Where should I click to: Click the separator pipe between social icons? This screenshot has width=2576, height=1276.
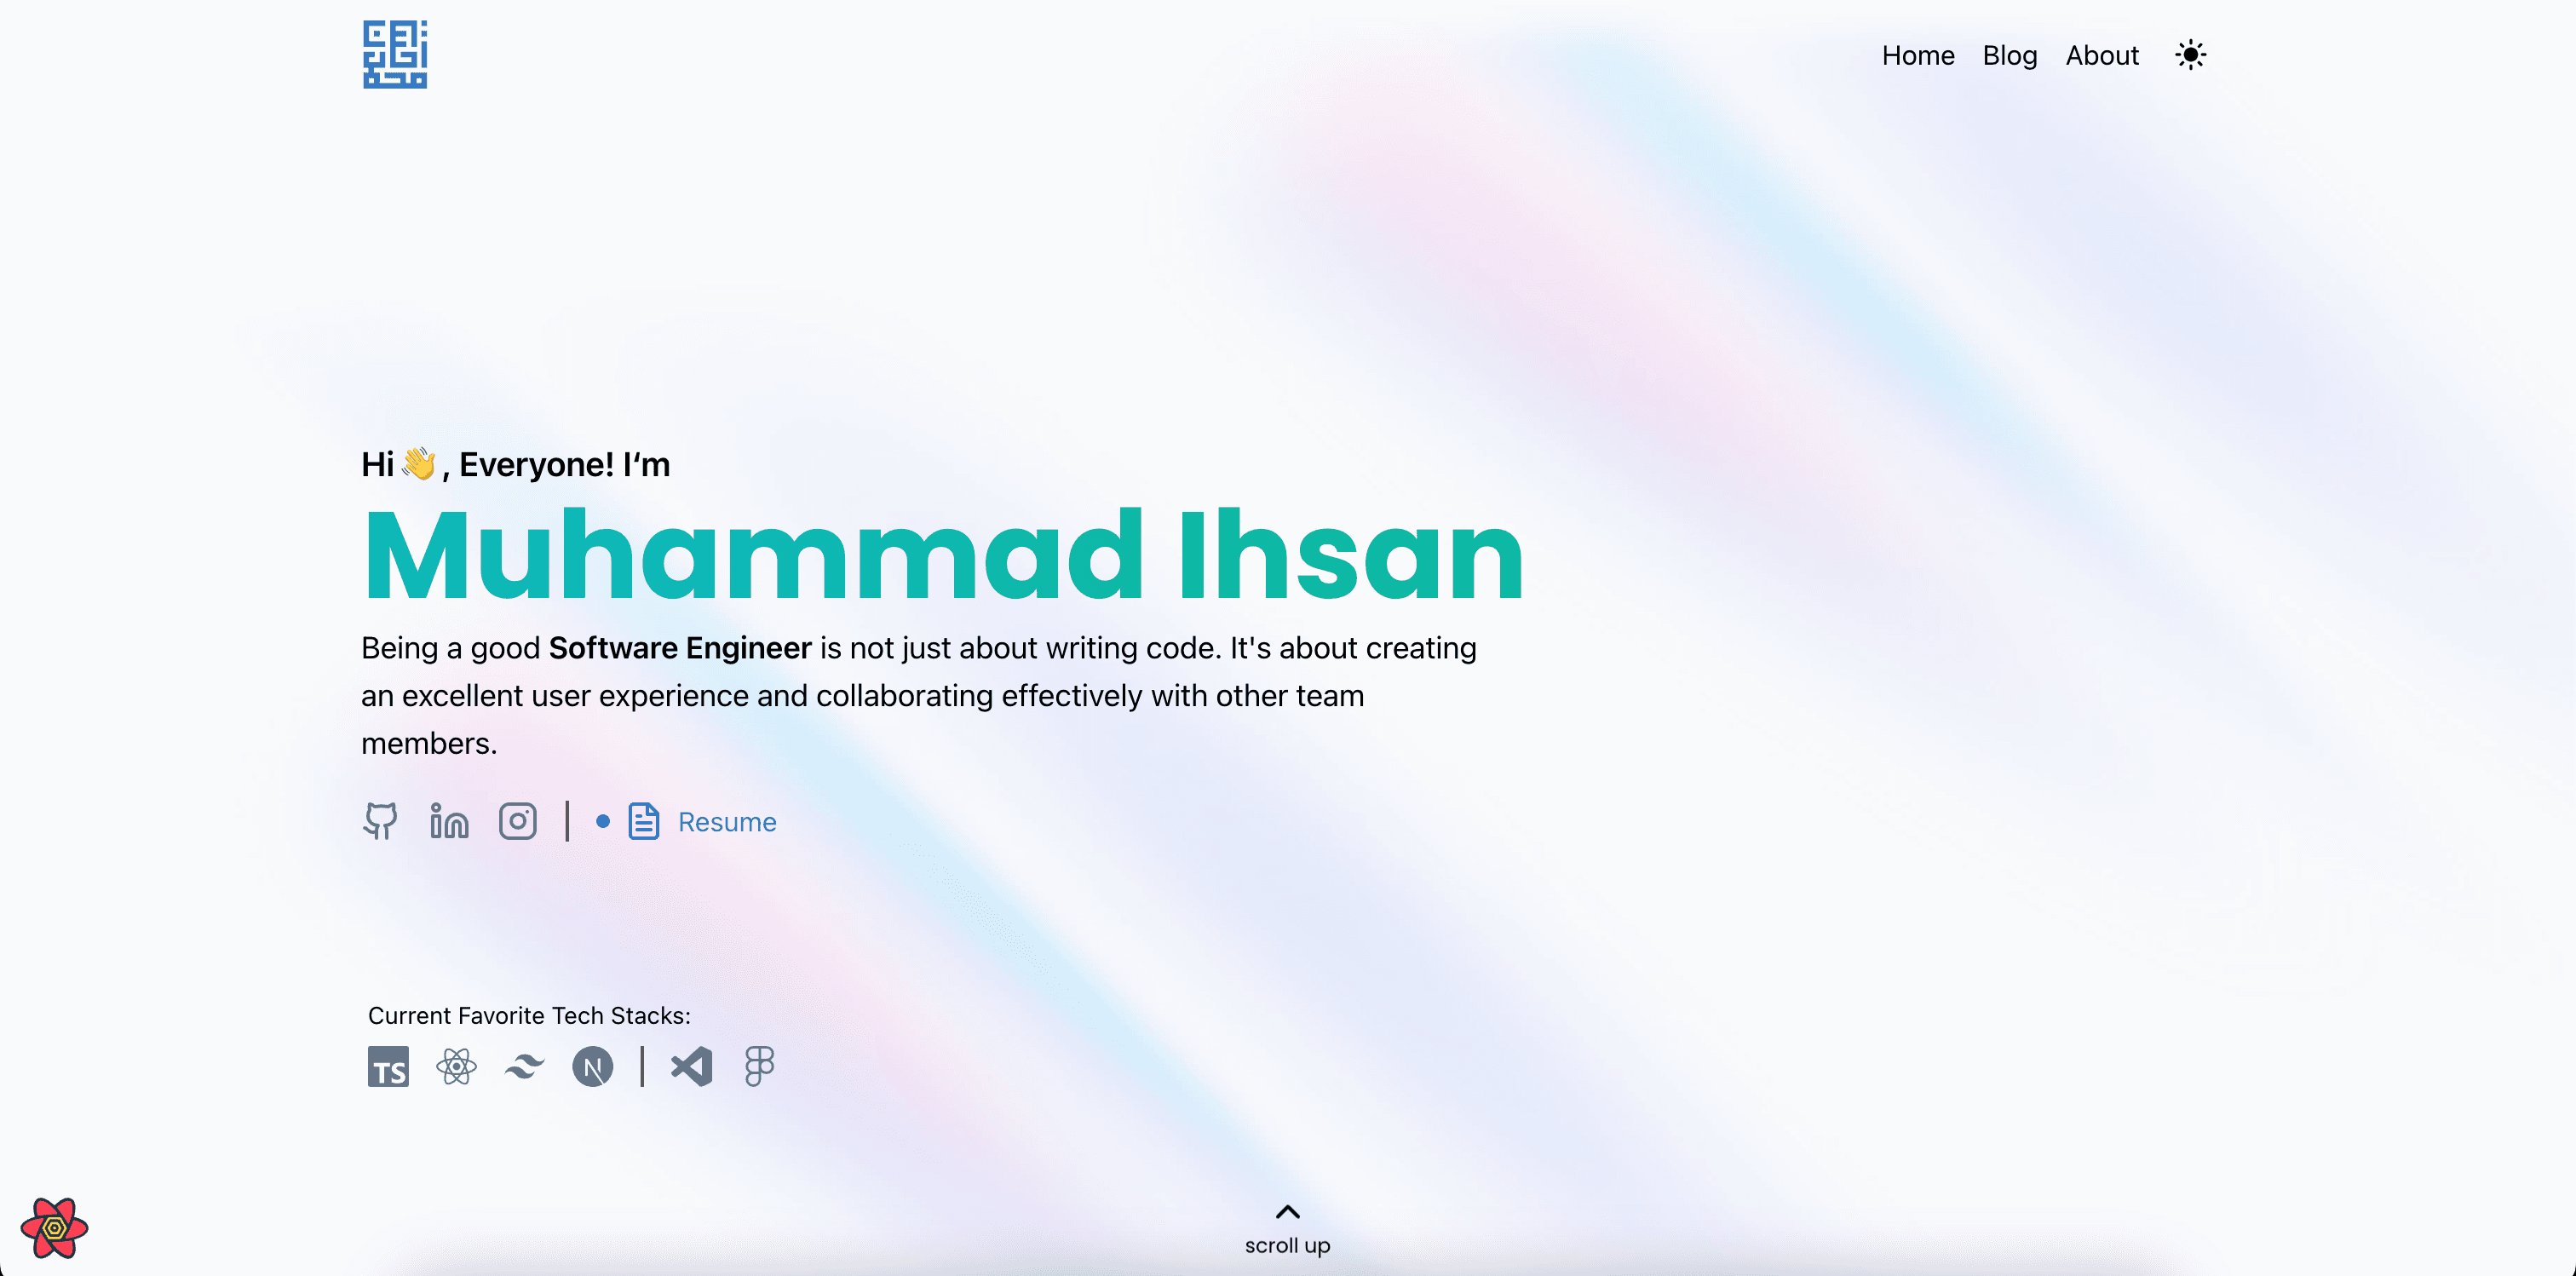click(568, 821)
